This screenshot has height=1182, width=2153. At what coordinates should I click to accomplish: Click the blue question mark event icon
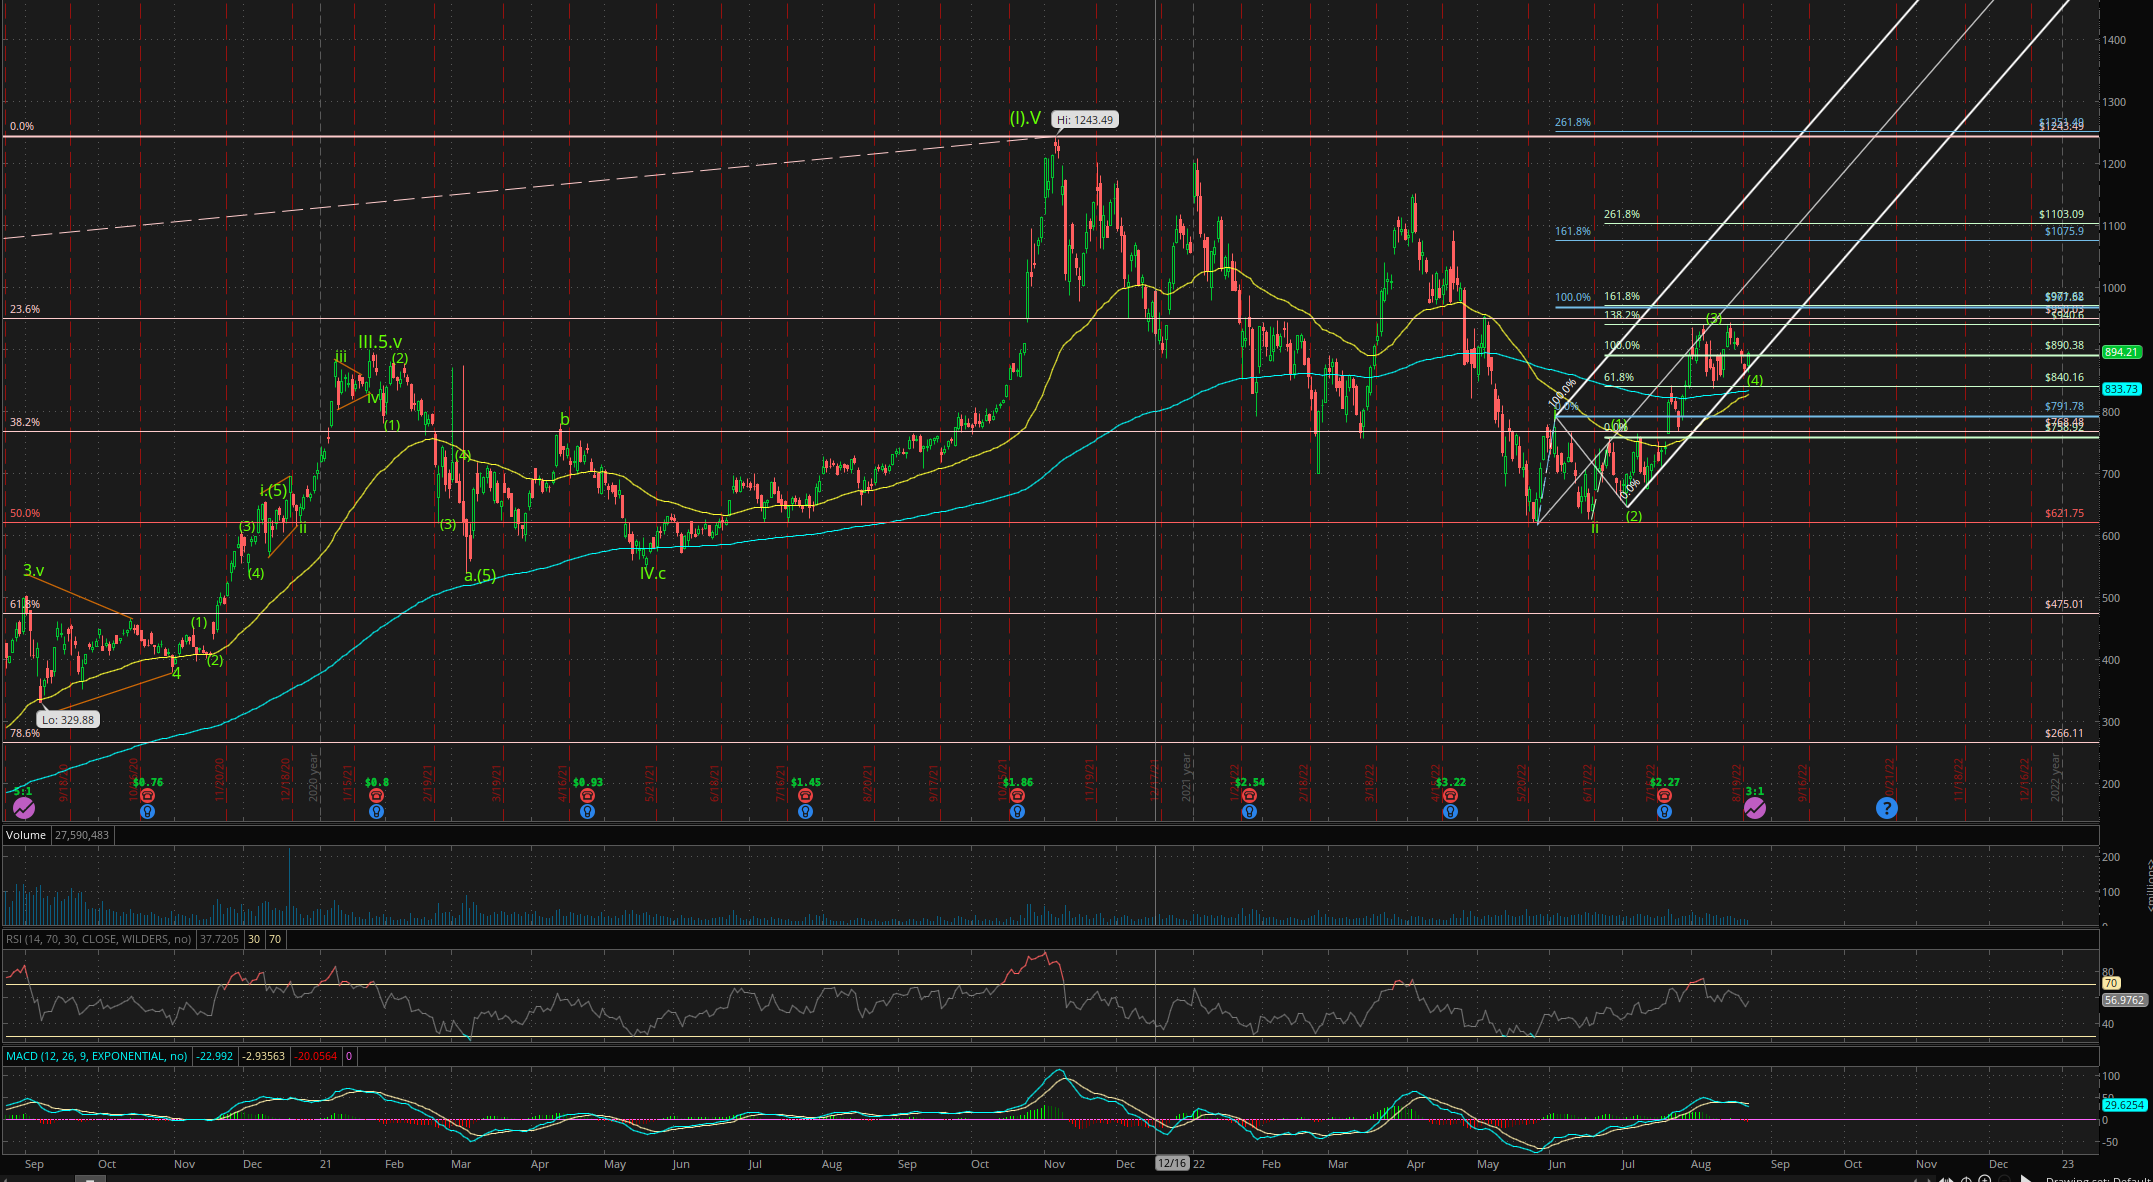tap(1886, 808)
